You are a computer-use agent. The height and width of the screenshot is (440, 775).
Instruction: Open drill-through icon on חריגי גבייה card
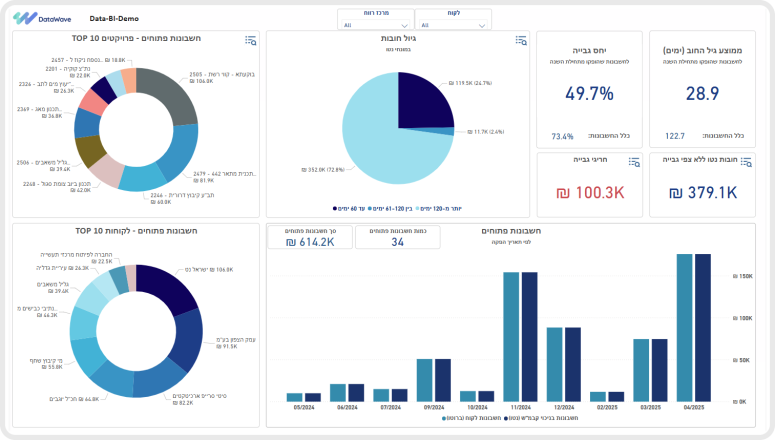pyautogui.click(x=634, y=162)
